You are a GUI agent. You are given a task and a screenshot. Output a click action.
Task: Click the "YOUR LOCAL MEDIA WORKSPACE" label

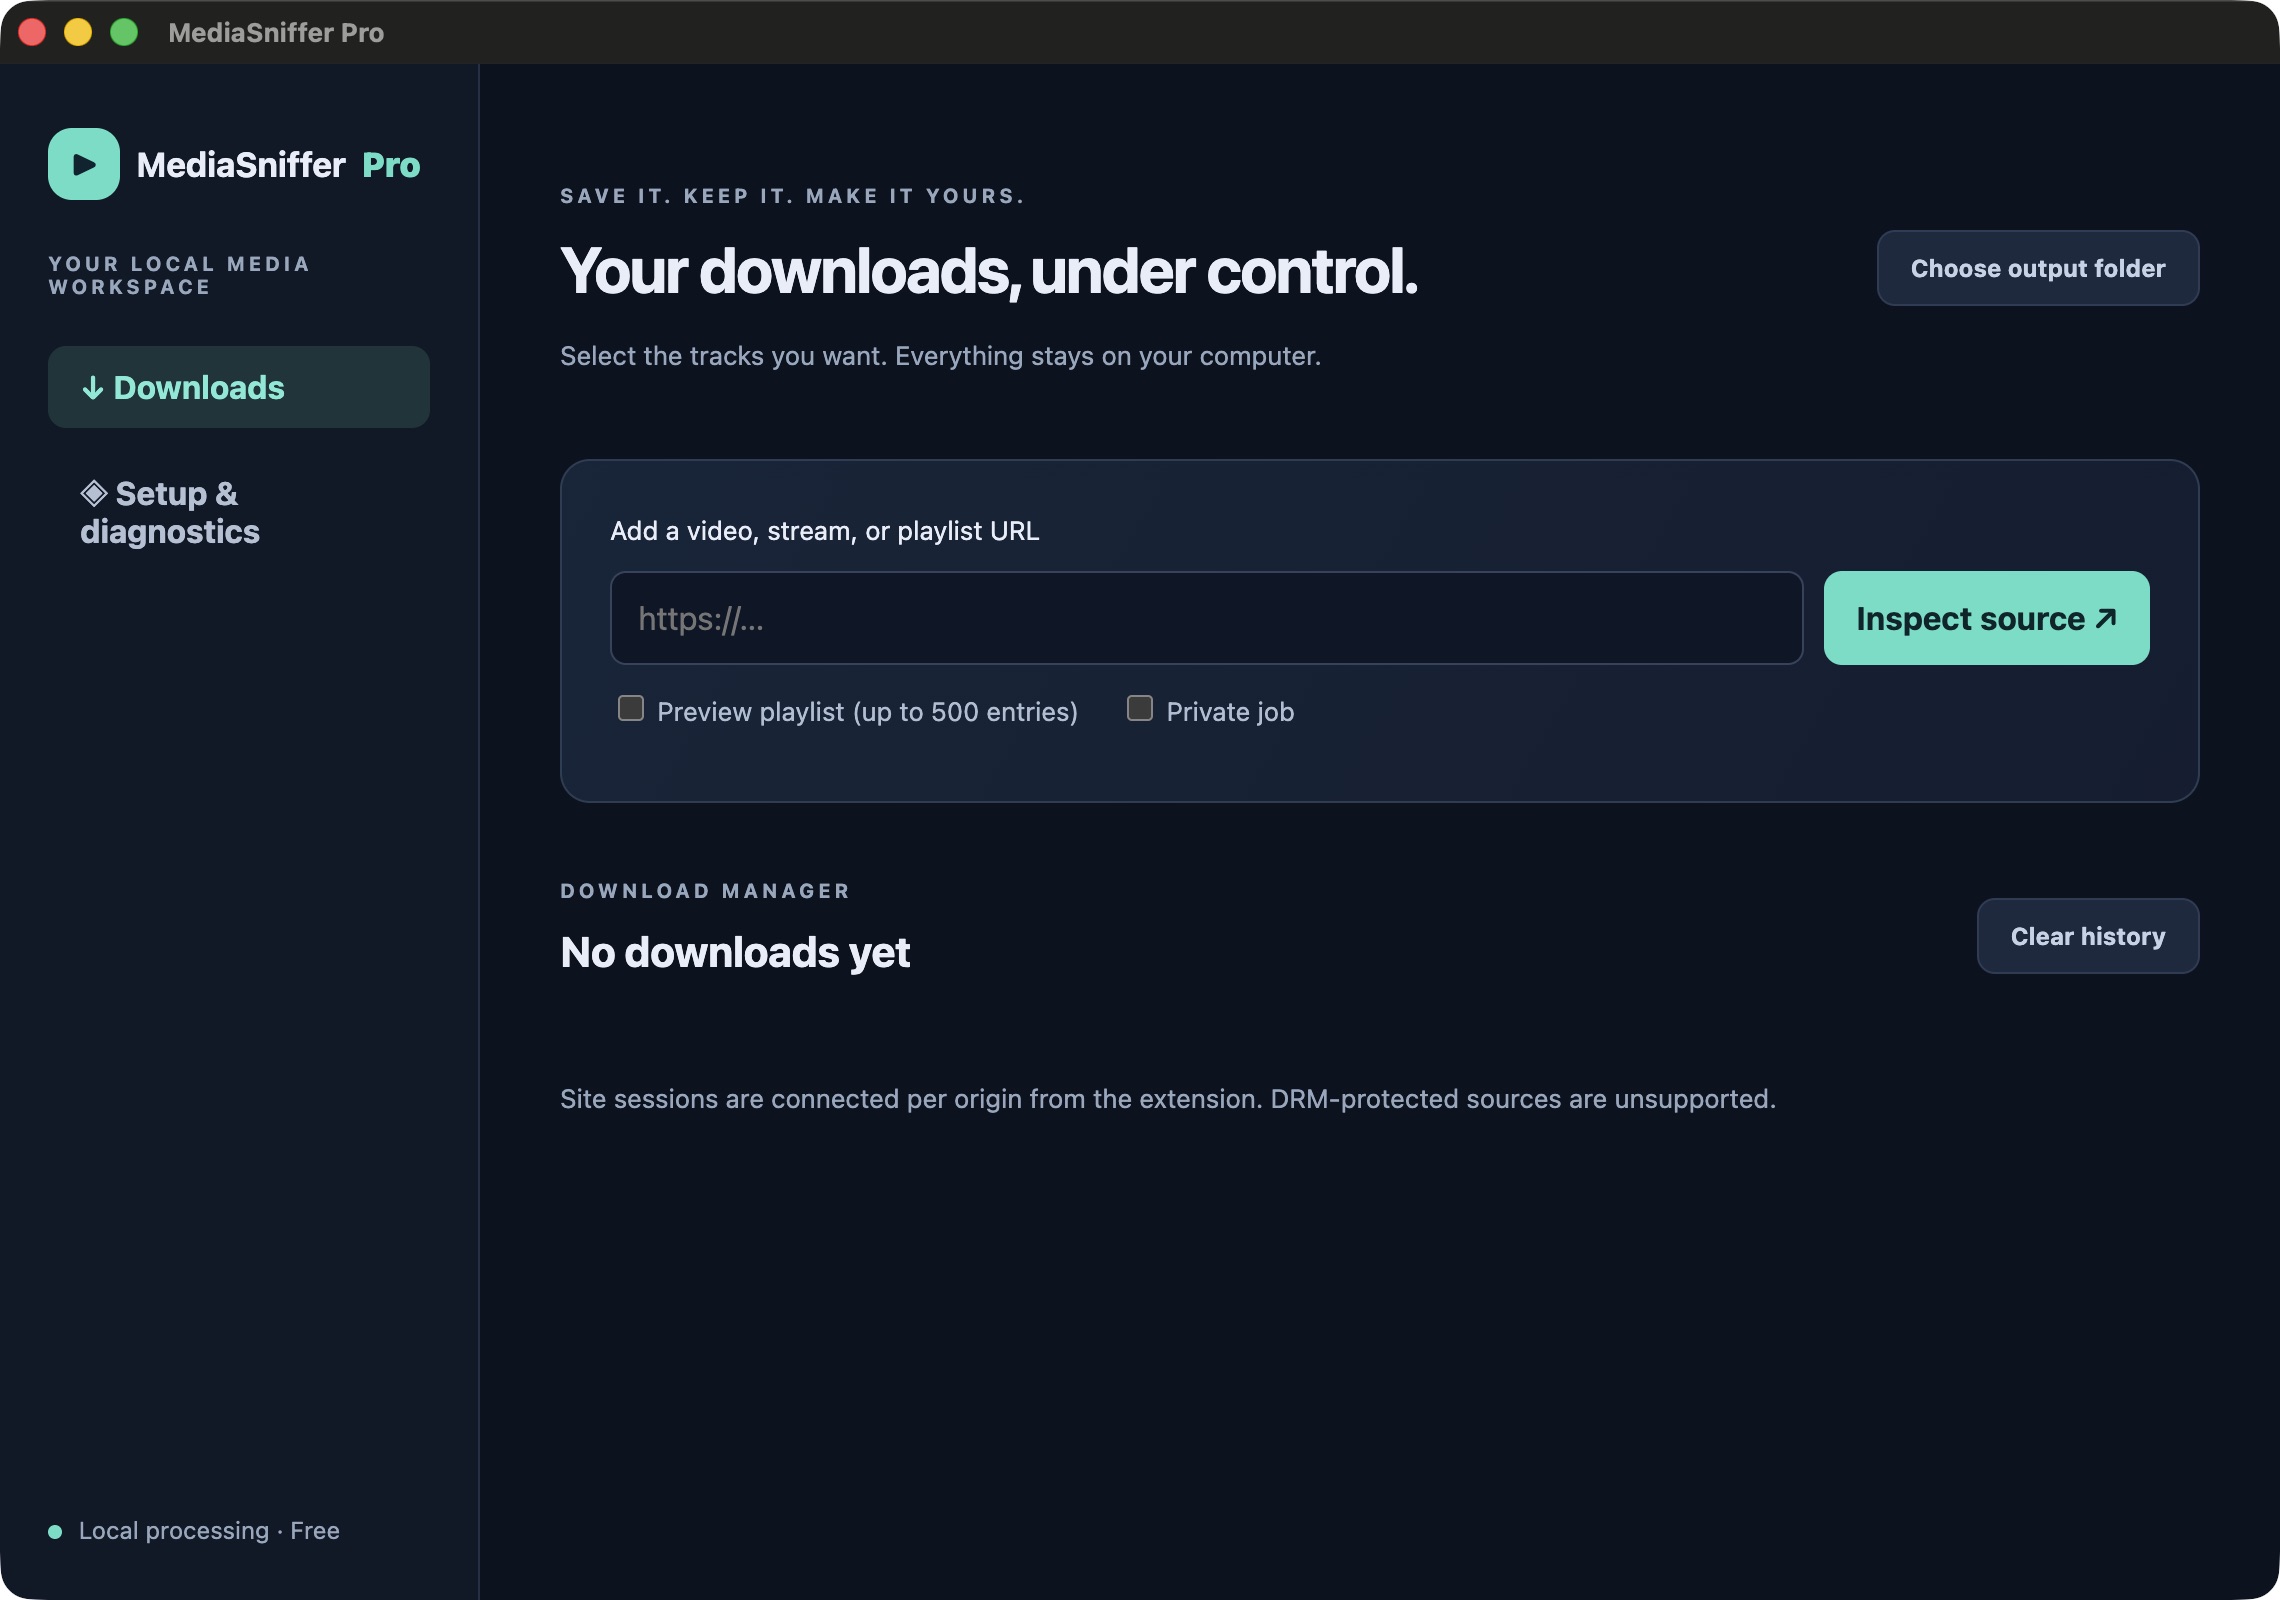coord(180,276)
